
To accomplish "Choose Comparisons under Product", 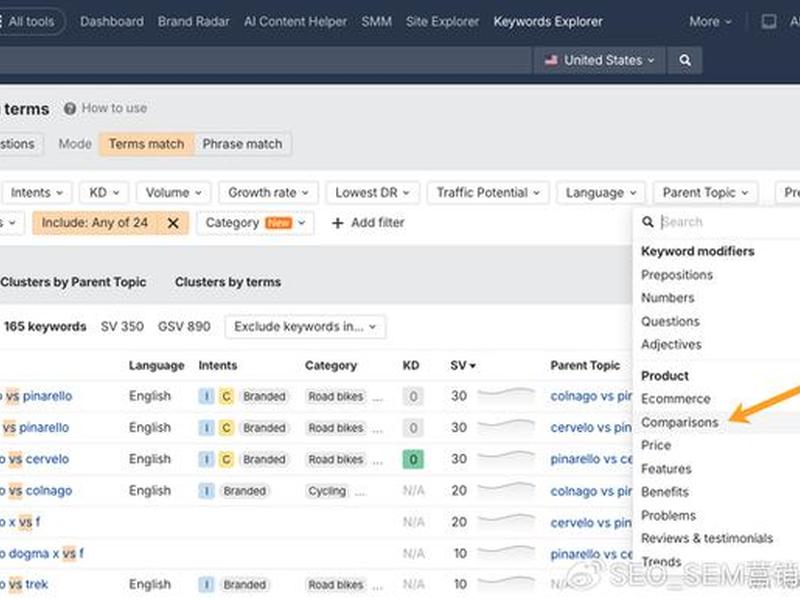I will pos(680,422).
